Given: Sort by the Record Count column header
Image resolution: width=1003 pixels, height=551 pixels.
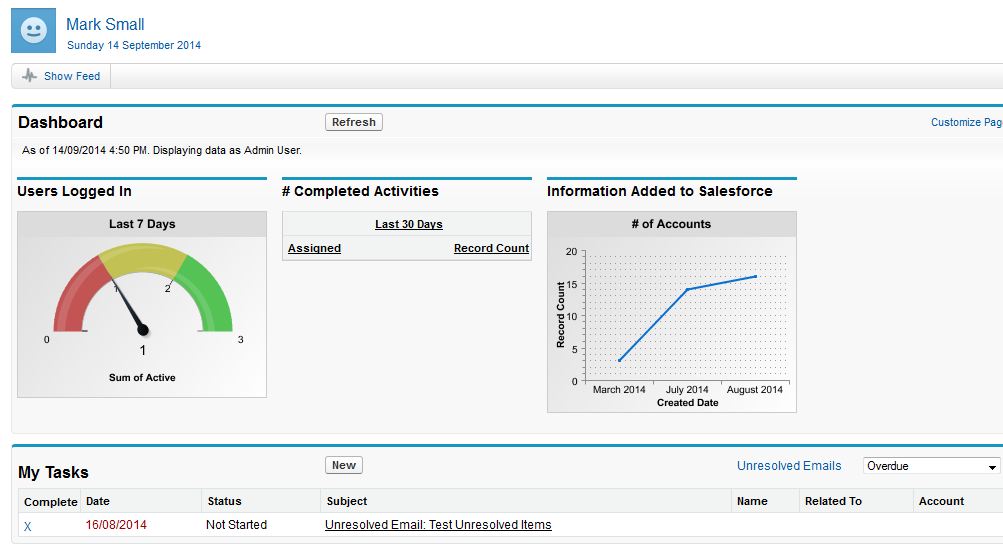Looking at the screenshot, I should (x=491, y=248).
